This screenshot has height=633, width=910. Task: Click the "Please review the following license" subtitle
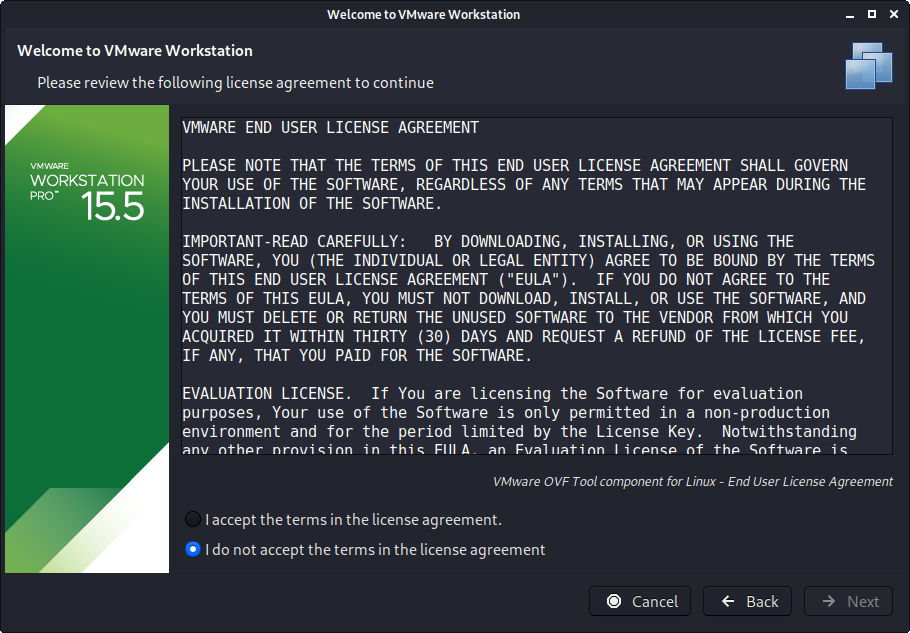235,83
